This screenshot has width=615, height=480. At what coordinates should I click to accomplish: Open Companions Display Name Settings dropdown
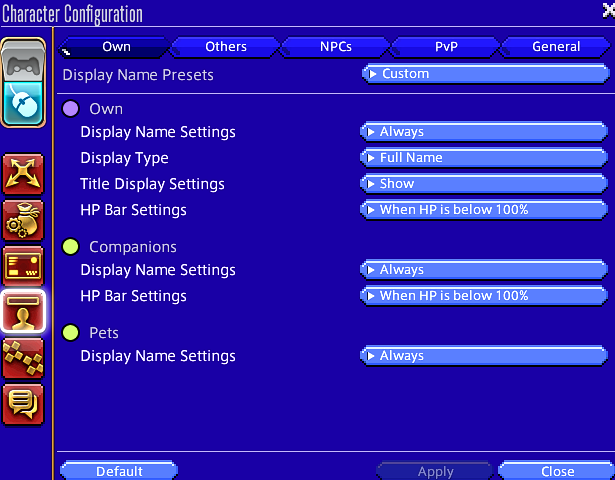[x=484, y=270]
